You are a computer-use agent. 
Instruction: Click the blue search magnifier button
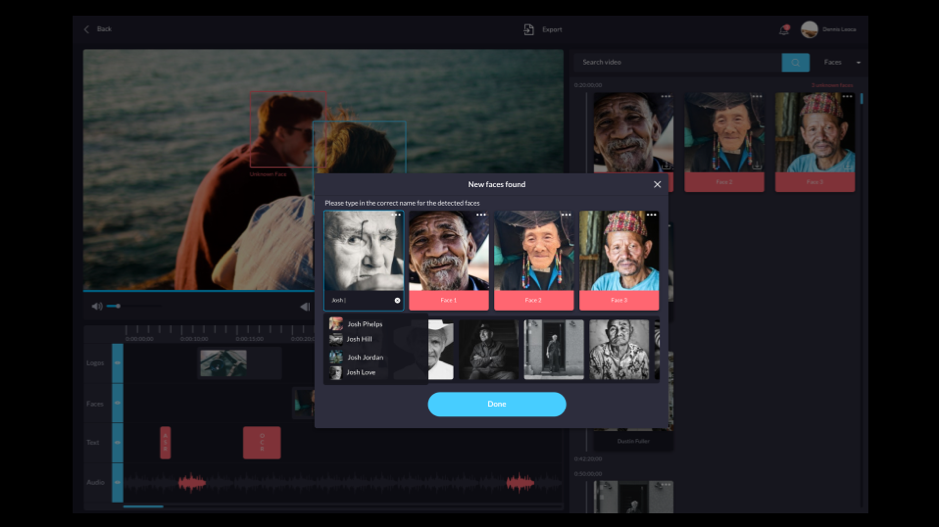(795, 62)
